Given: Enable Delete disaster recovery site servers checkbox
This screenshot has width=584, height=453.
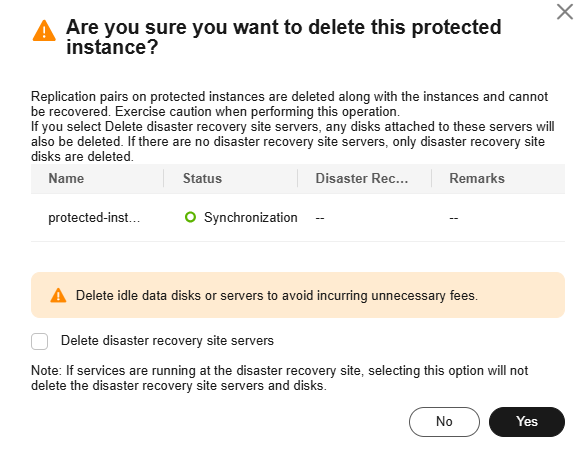Looking at the screenshot, I should [x=39, y=341].
